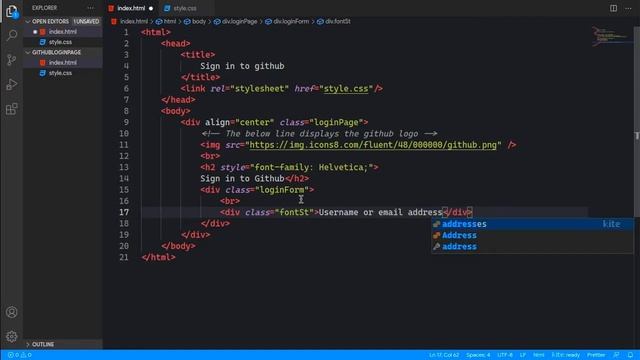Open the Search view in the activity bar
Screen dimensions: 640x360
coord(12,36)
